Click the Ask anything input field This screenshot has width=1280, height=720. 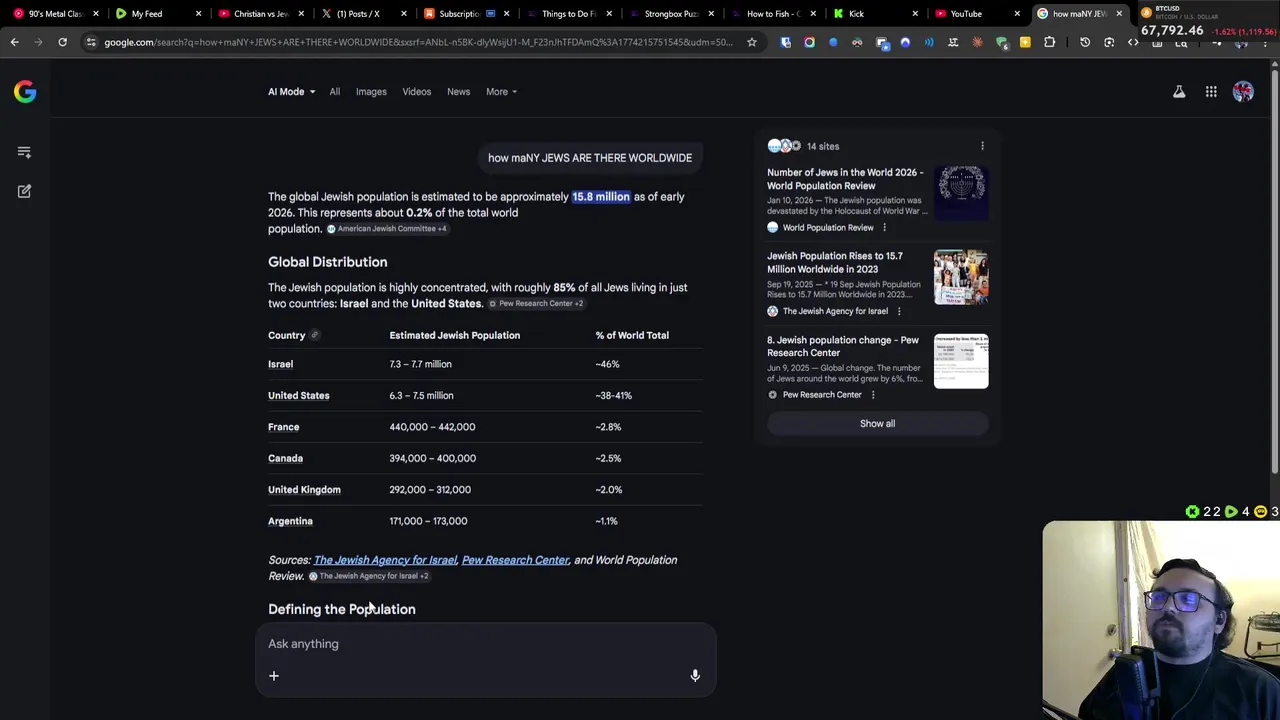[470, 644]
